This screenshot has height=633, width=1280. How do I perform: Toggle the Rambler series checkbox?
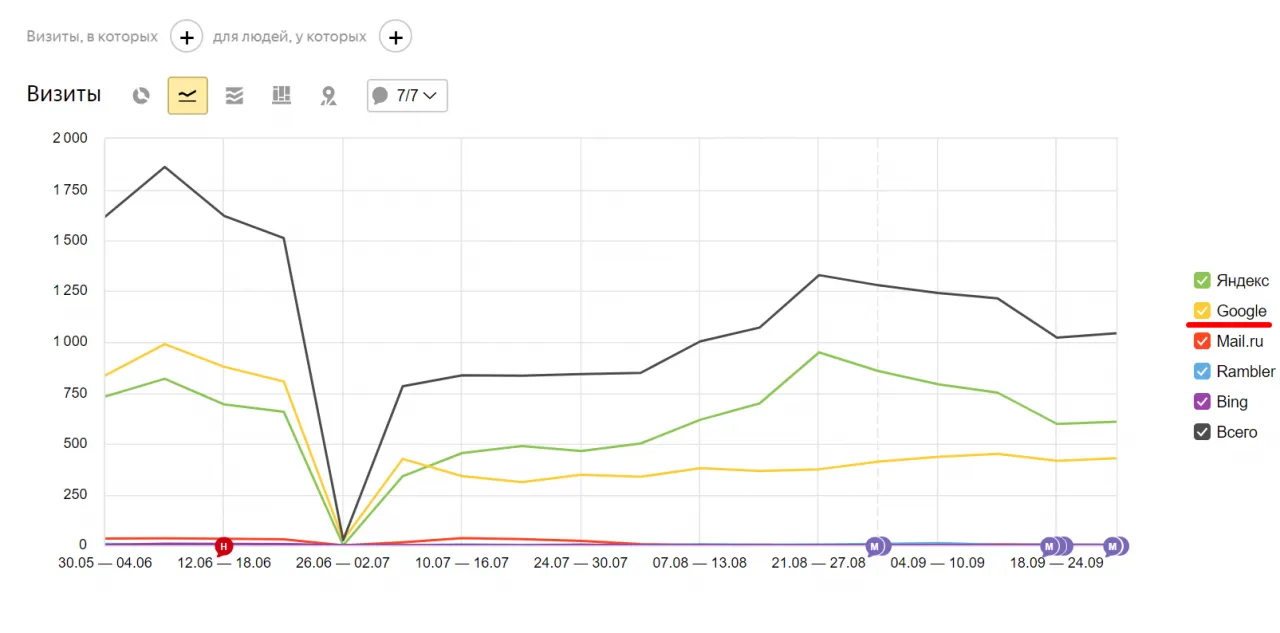coord(1202,371)
